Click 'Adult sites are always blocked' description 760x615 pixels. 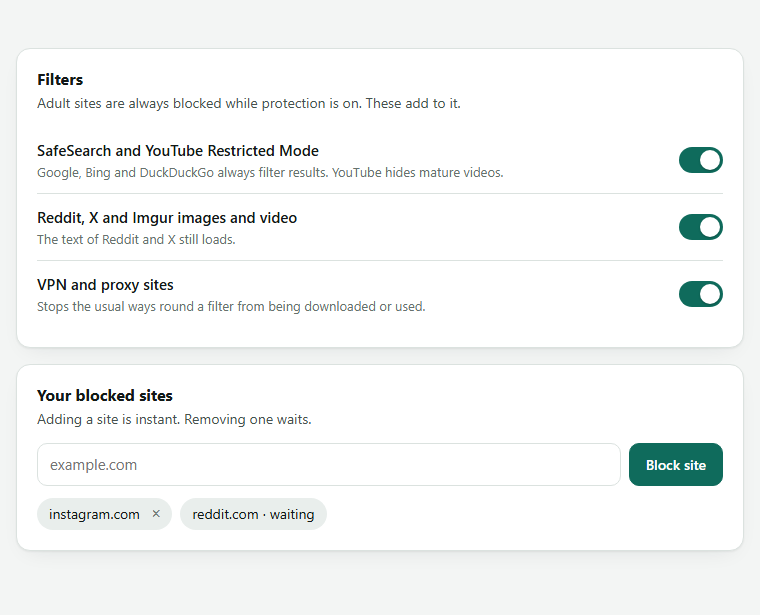click(x=249, y=103)
